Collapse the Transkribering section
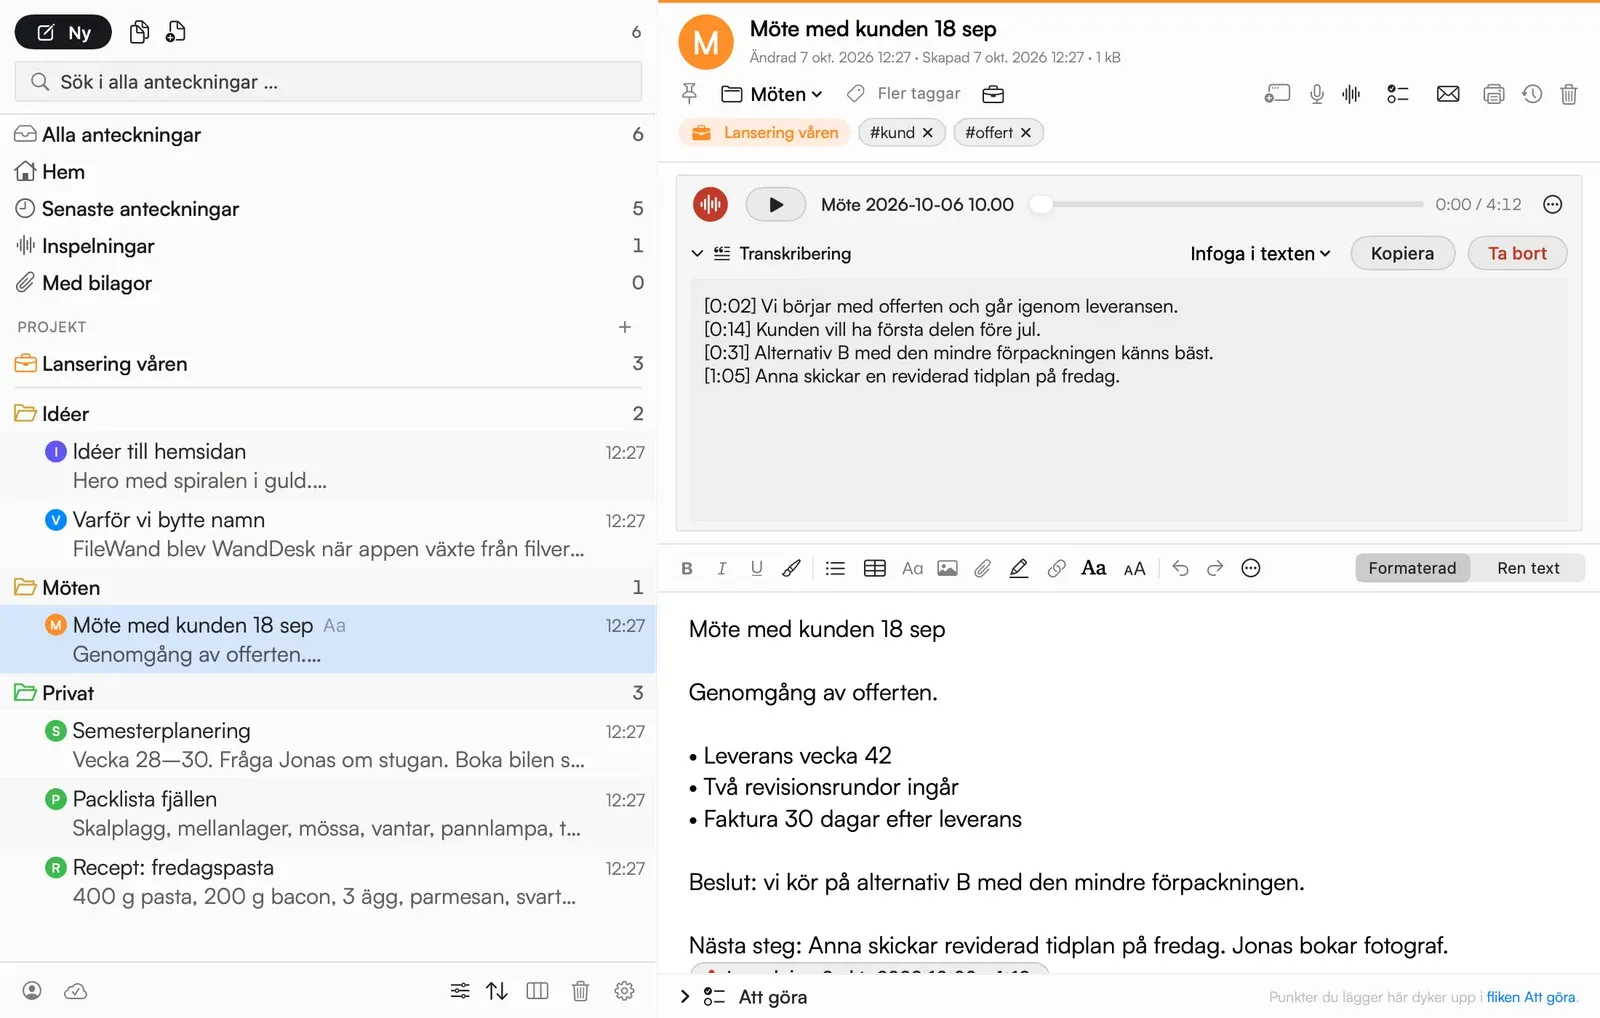This screenshot has width=1600, height=1018. click(x=697, y=254)
